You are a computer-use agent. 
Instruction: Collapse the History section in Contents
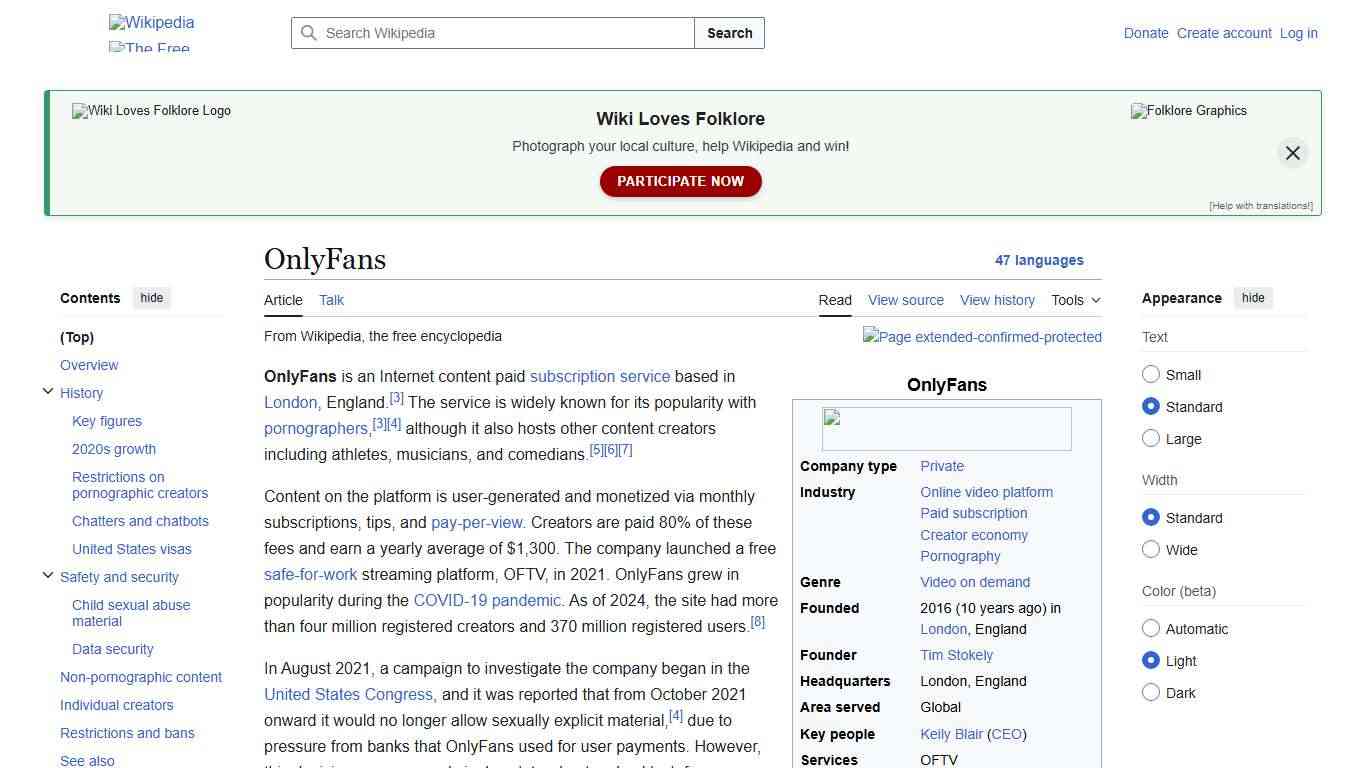point(48,391)
